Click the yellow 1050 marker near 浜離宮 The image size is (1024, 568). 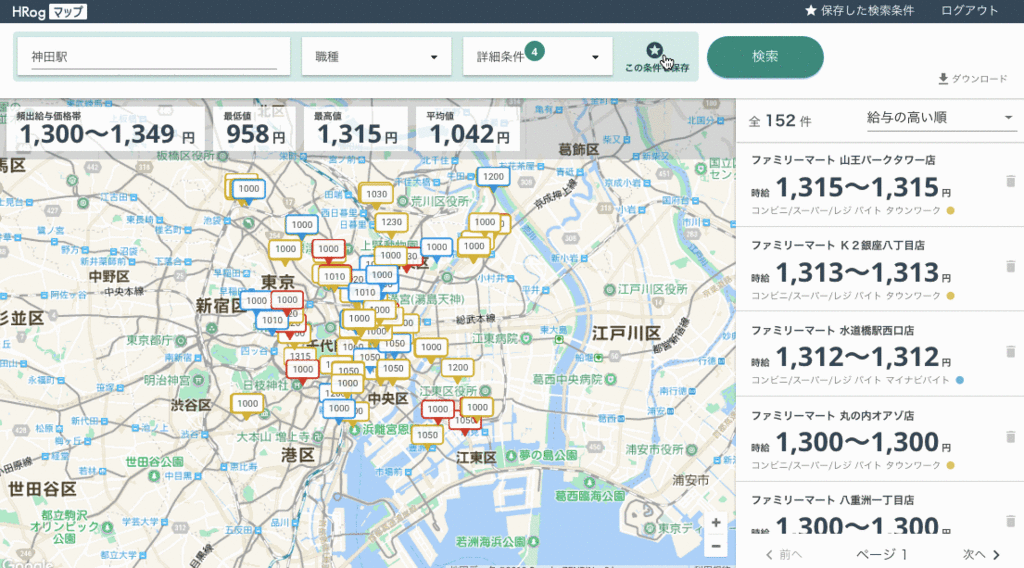point(427,435)
